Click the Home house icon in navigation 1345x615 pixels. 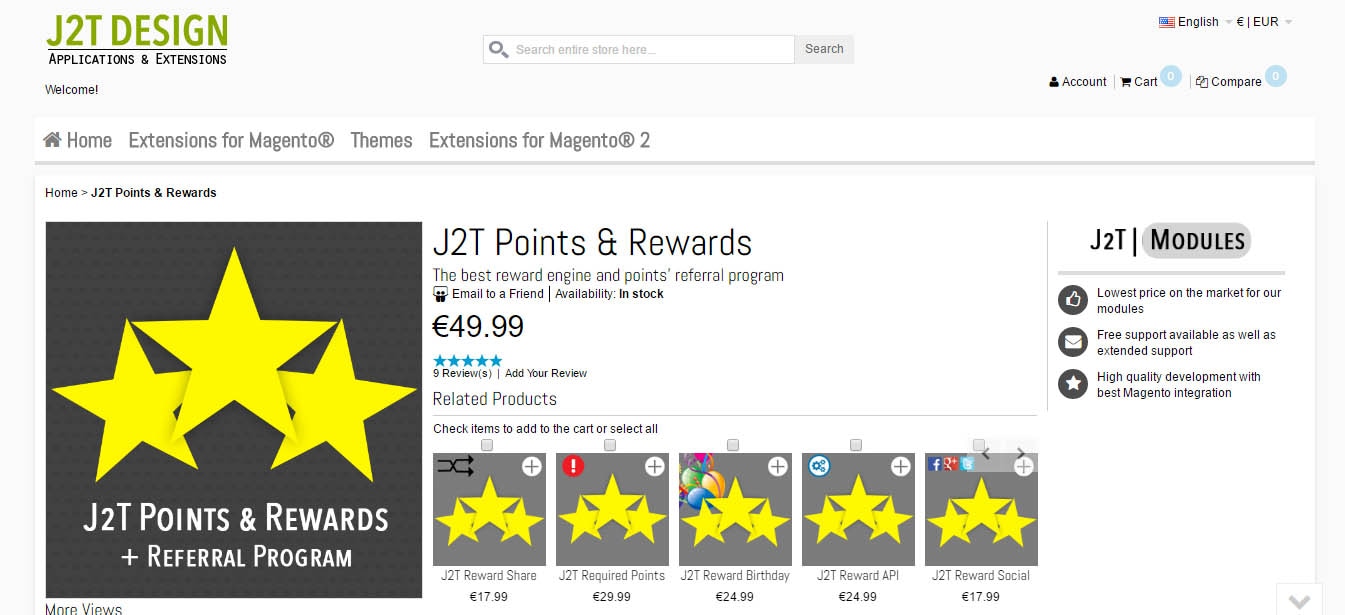pos(52,140)
